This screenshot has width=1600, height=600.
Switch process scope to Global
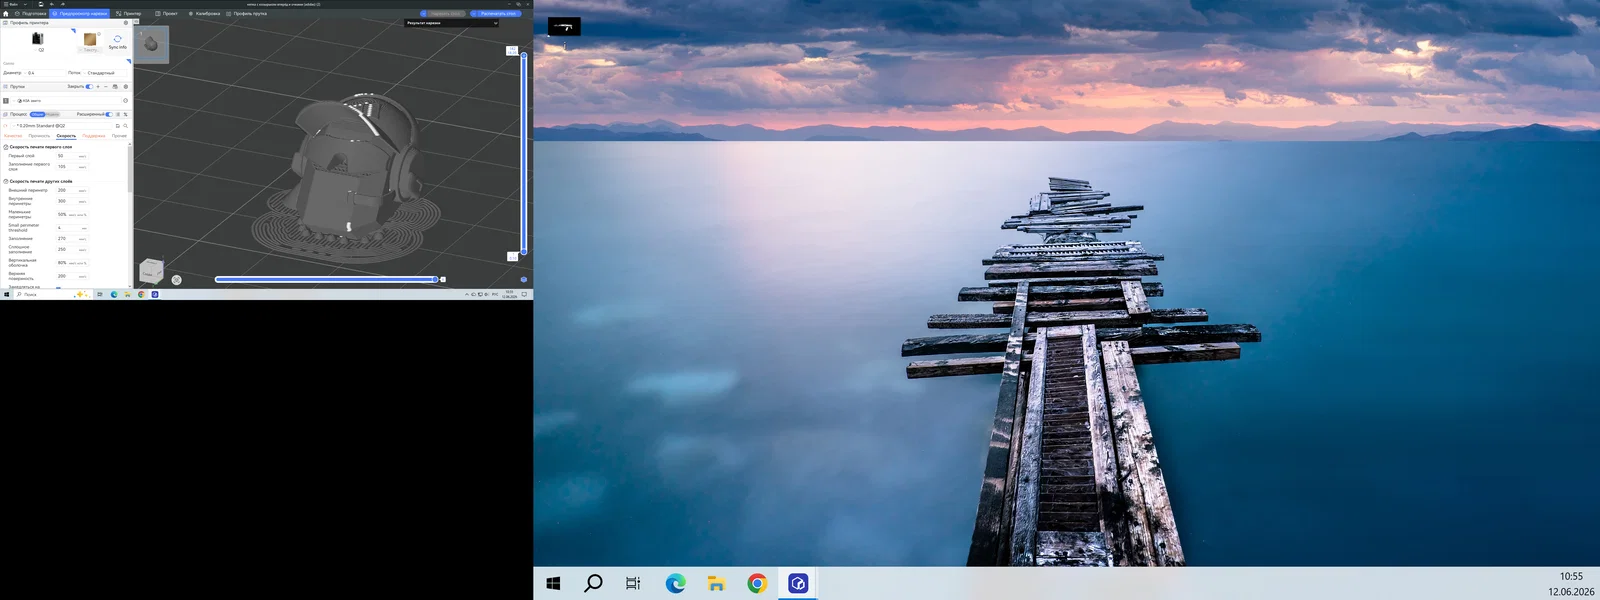[38, 114]
